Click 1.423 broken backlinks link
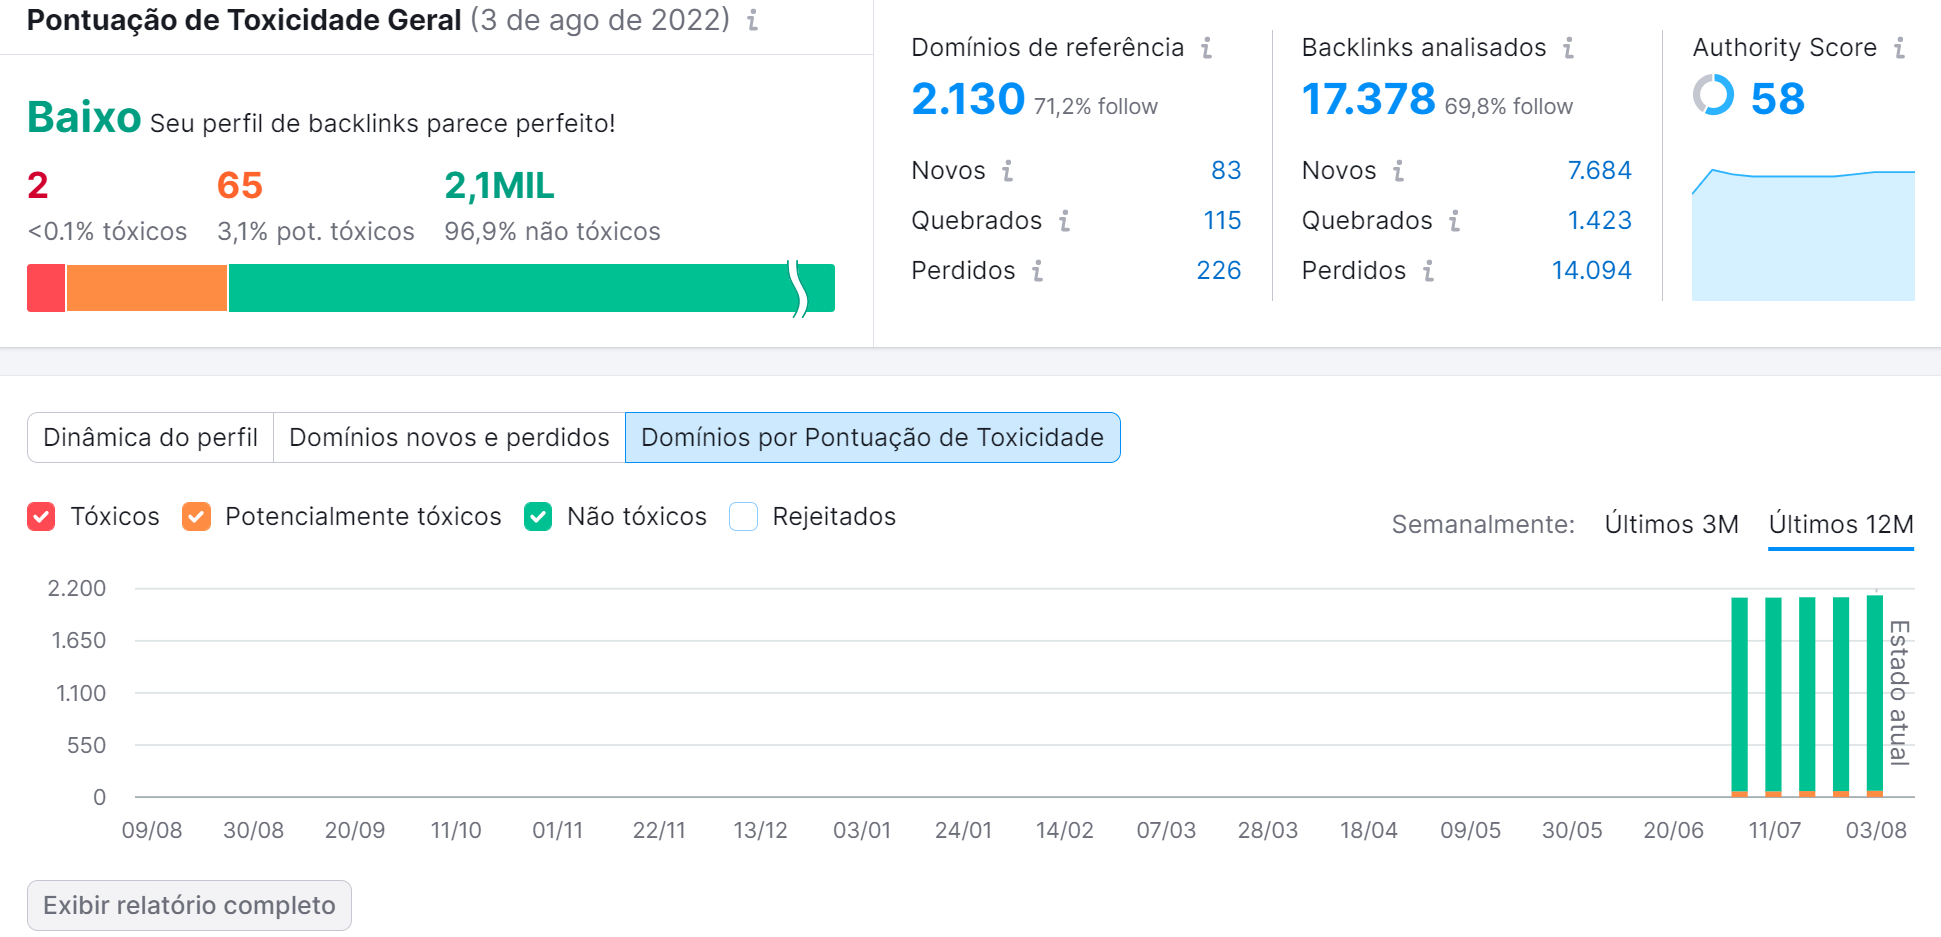1941x937 pixels. [x=1599, y=221]
